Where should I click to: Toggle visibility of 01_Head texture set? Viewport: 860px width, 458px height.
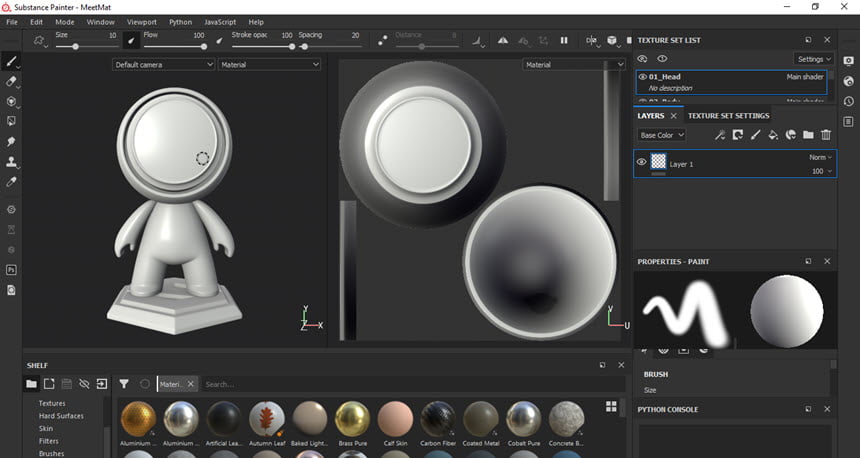pos(642,77)
